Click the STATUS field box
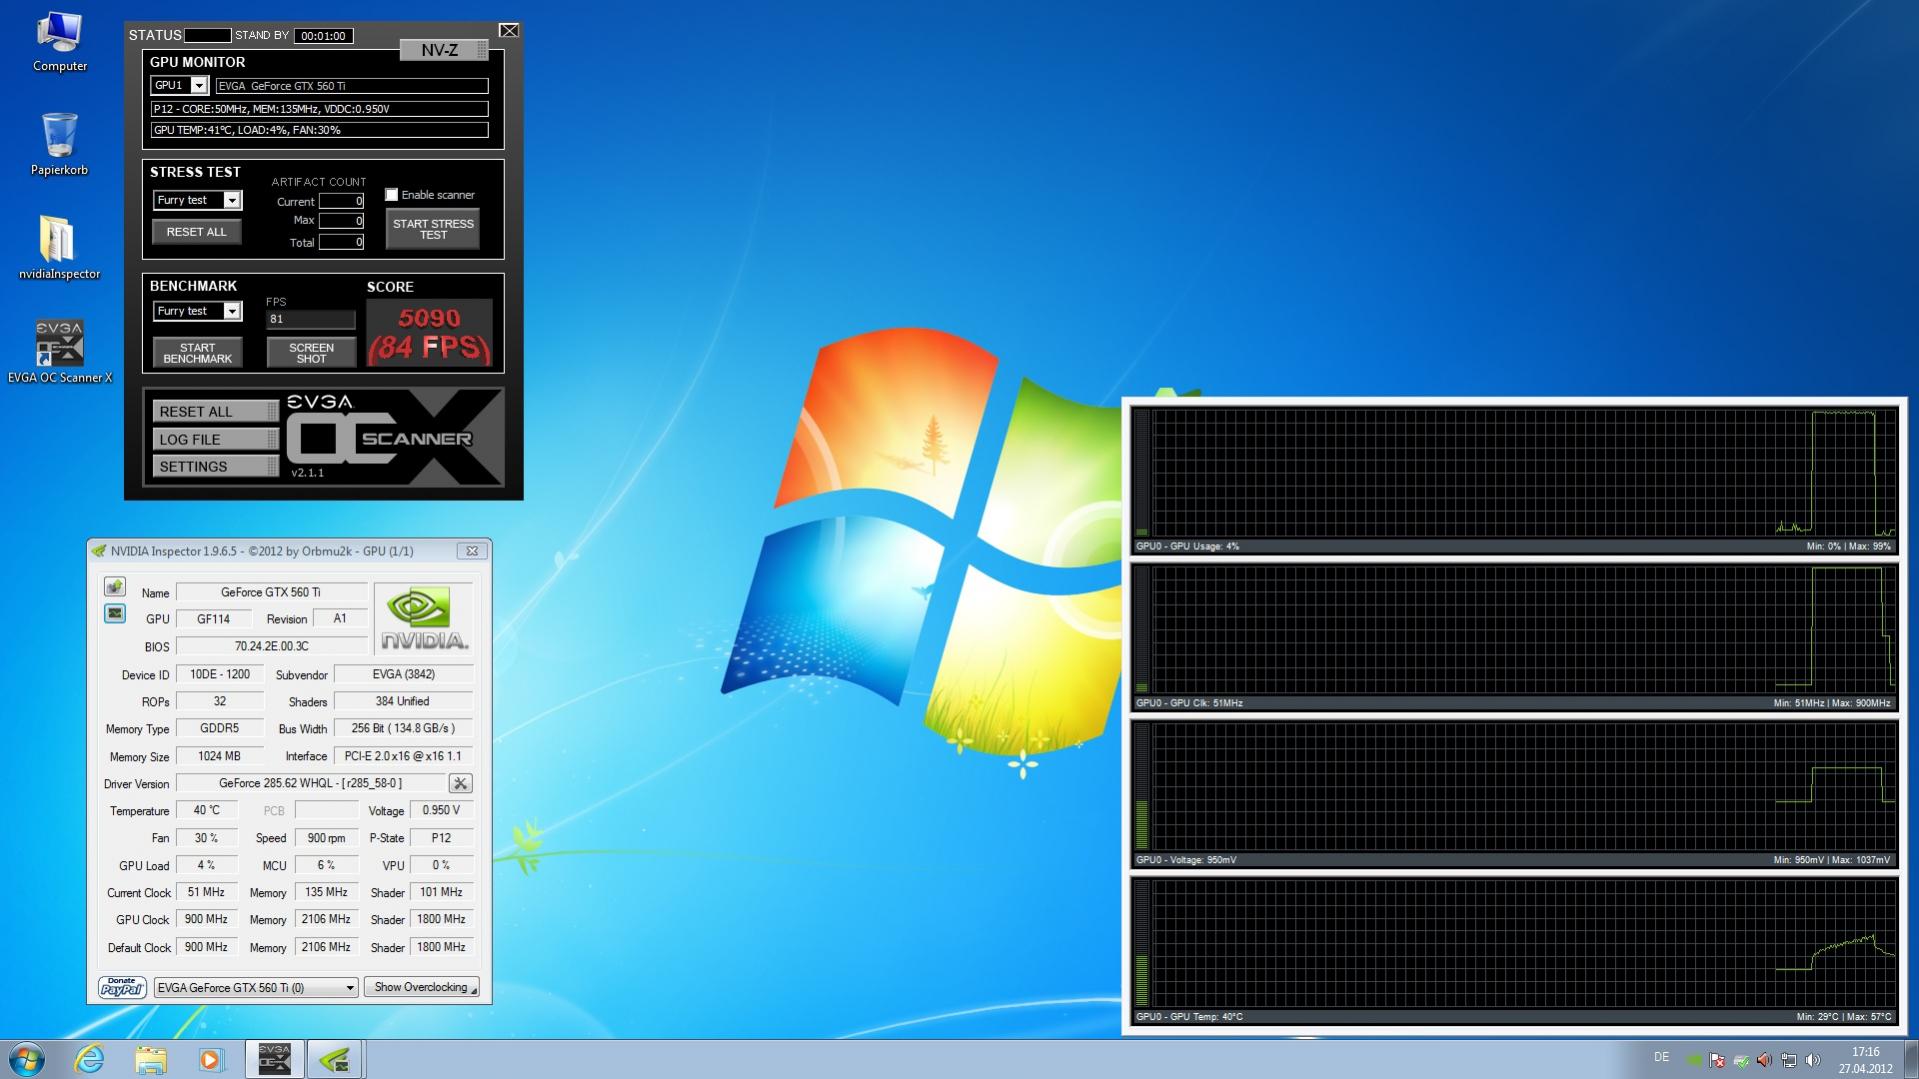This screenshot has width=1919, height=1079. [208, 36]
